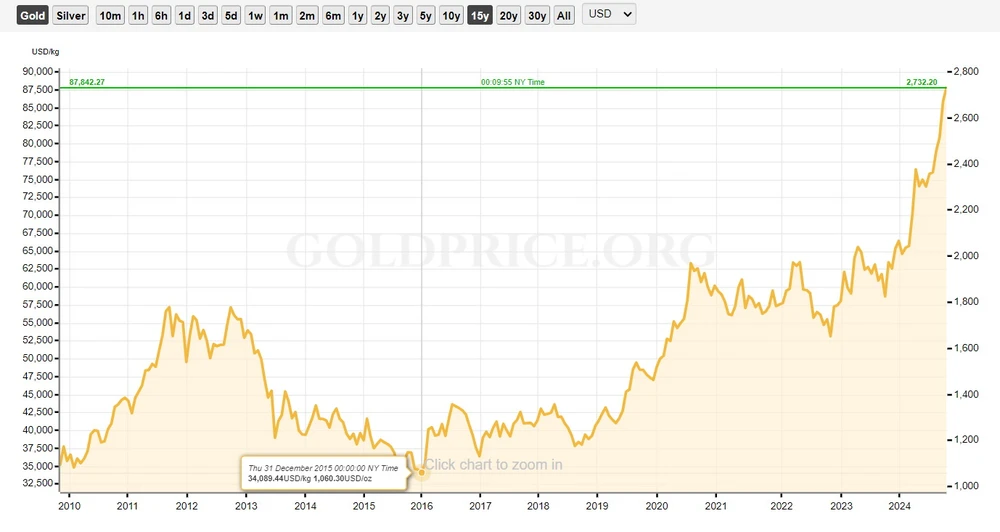Show All available price history

[564, 15]
